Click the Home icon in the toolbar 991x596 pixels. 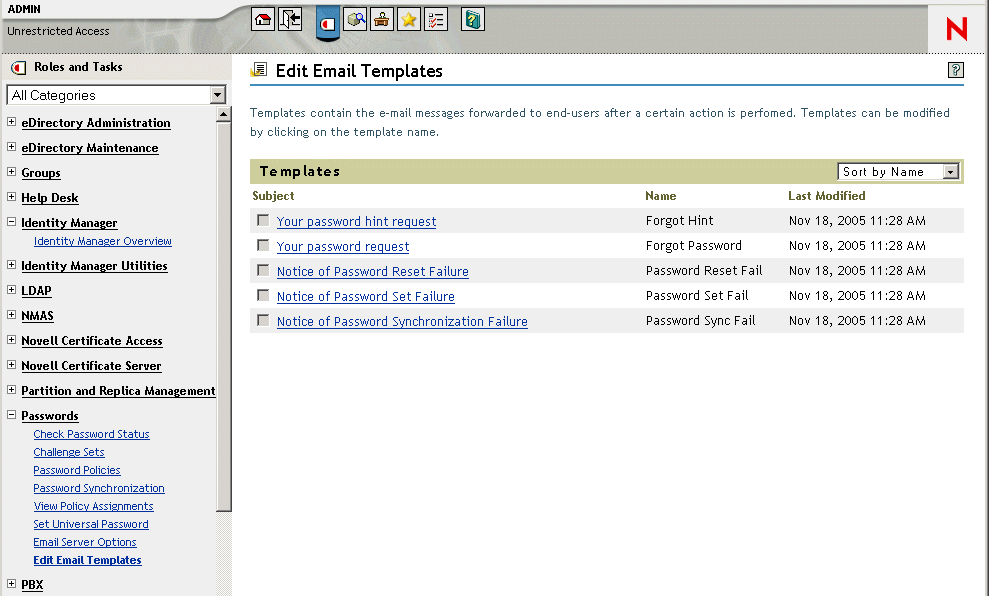pos(262,19)
